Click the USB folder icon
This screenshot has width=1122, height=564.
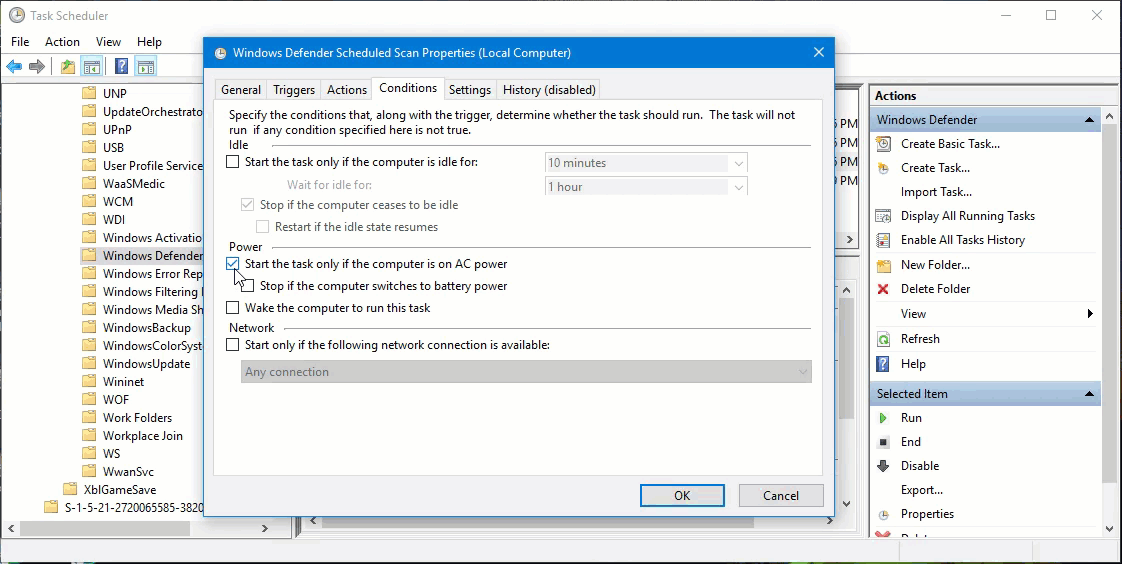pyautogui.click(x=89, y=147)
